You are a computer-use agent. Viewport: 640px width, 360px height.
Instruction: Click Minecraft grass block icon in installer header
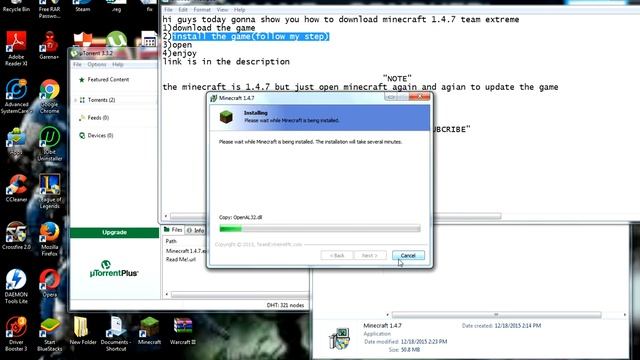(226, 117)
